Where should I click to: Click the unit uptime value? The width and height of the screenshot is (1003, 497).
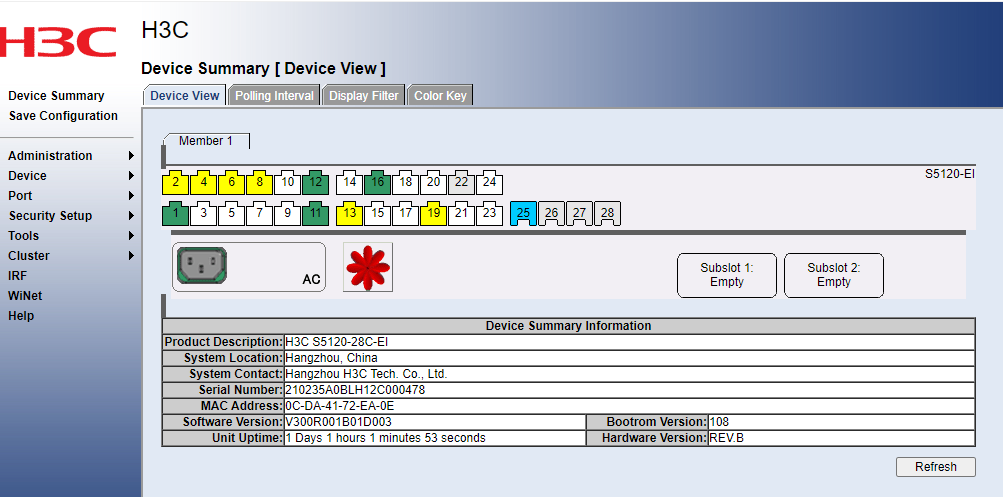(385, 438)
